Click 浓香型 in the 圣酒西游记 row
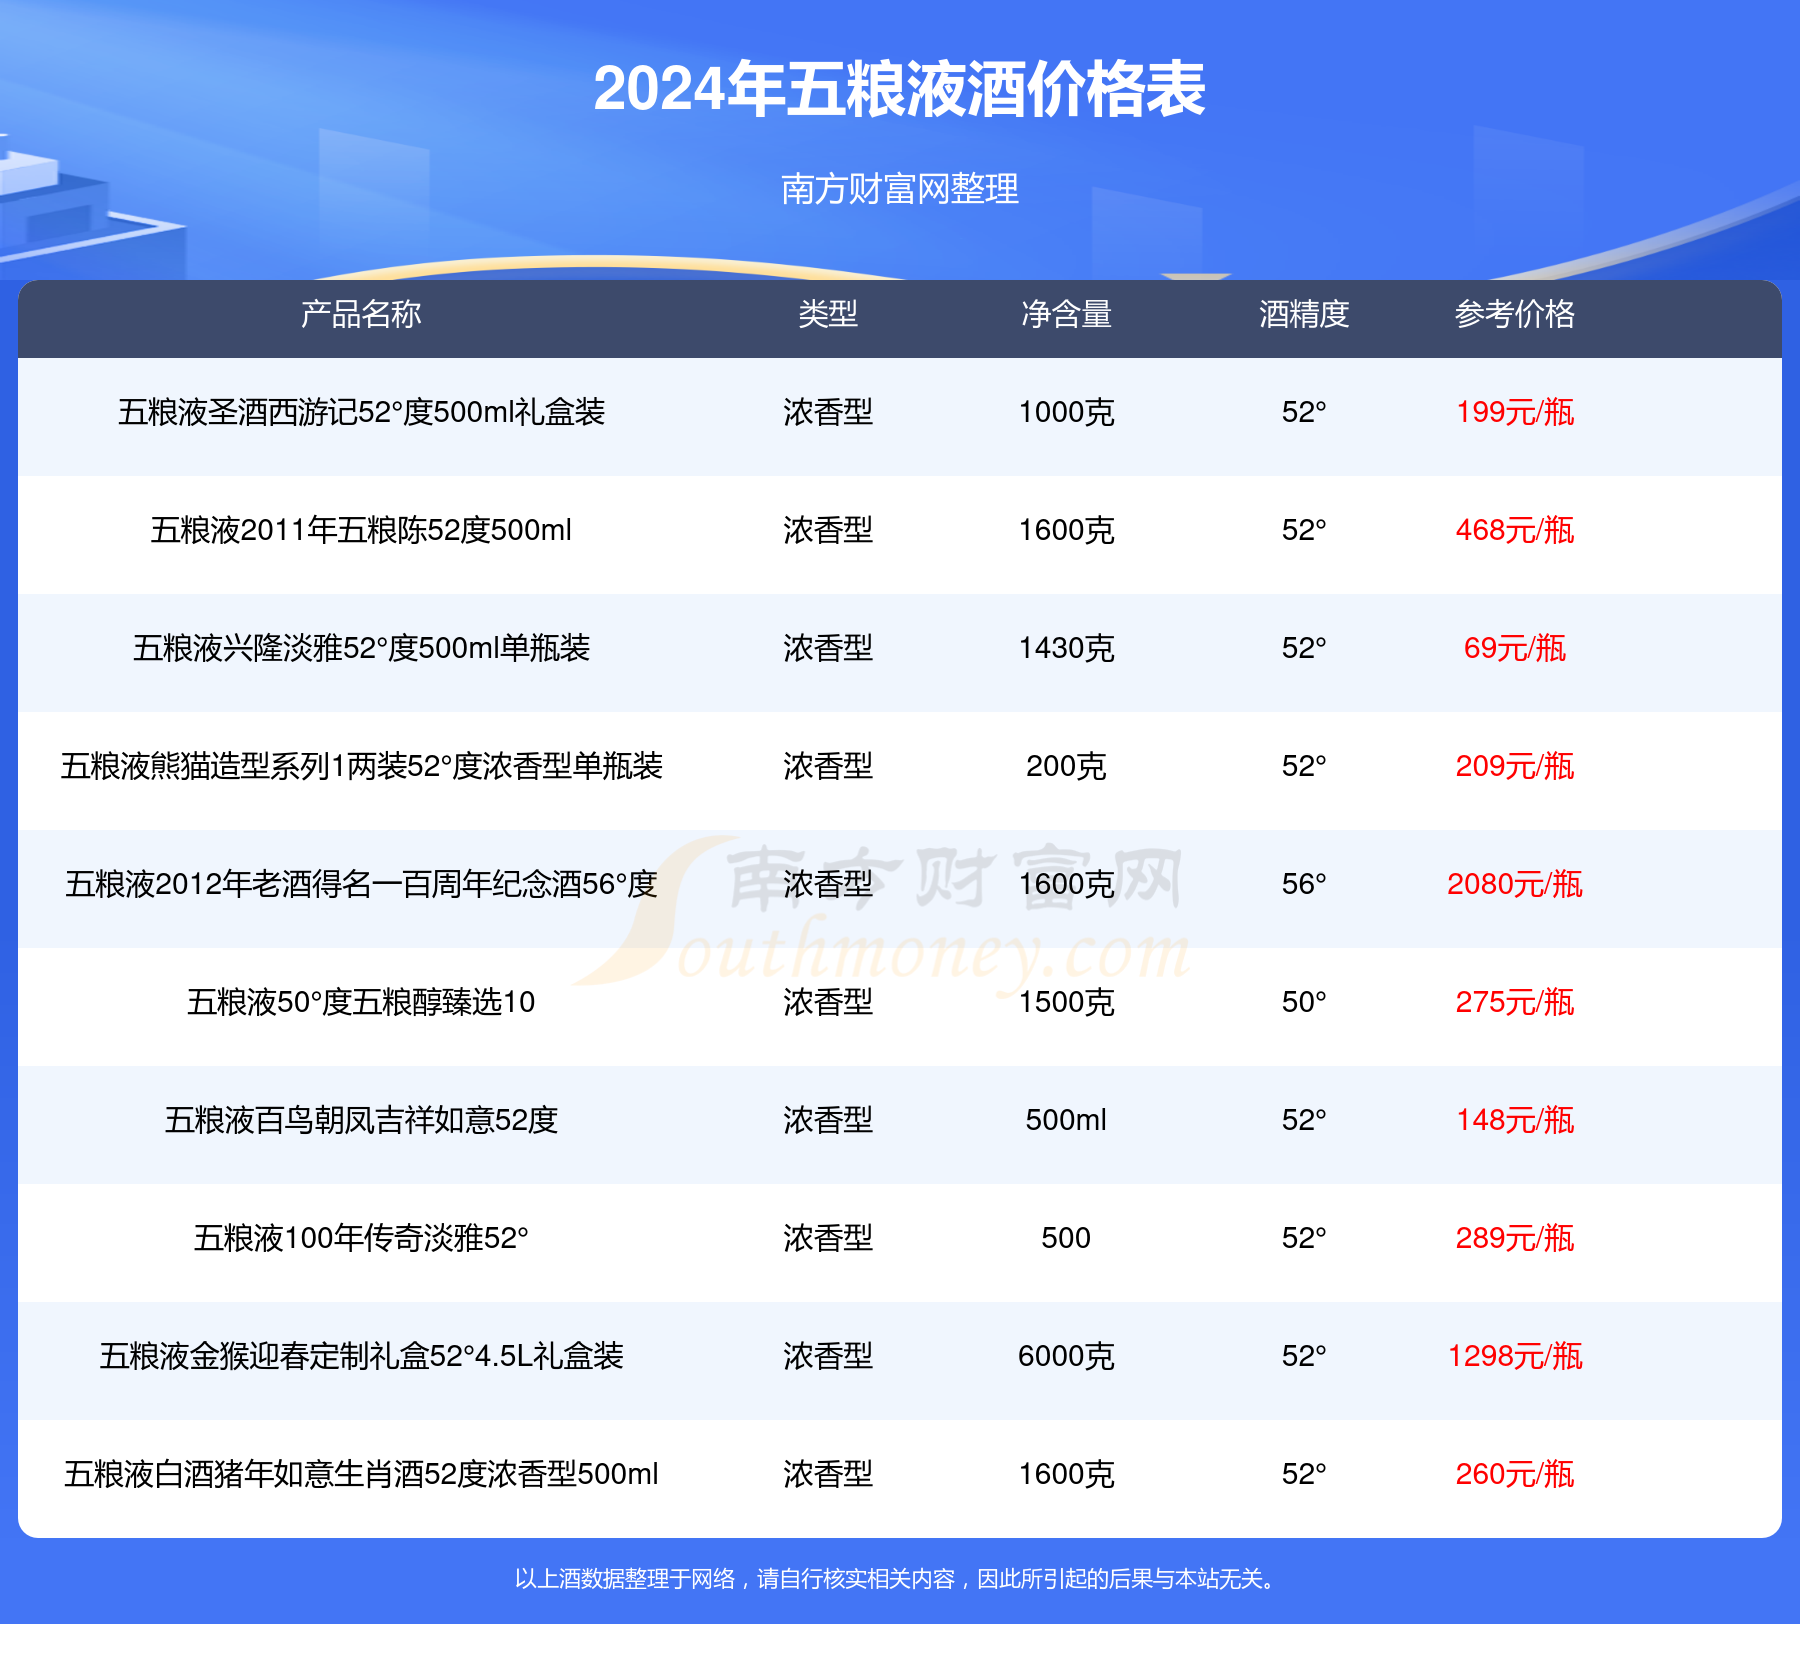 point(828,412)
